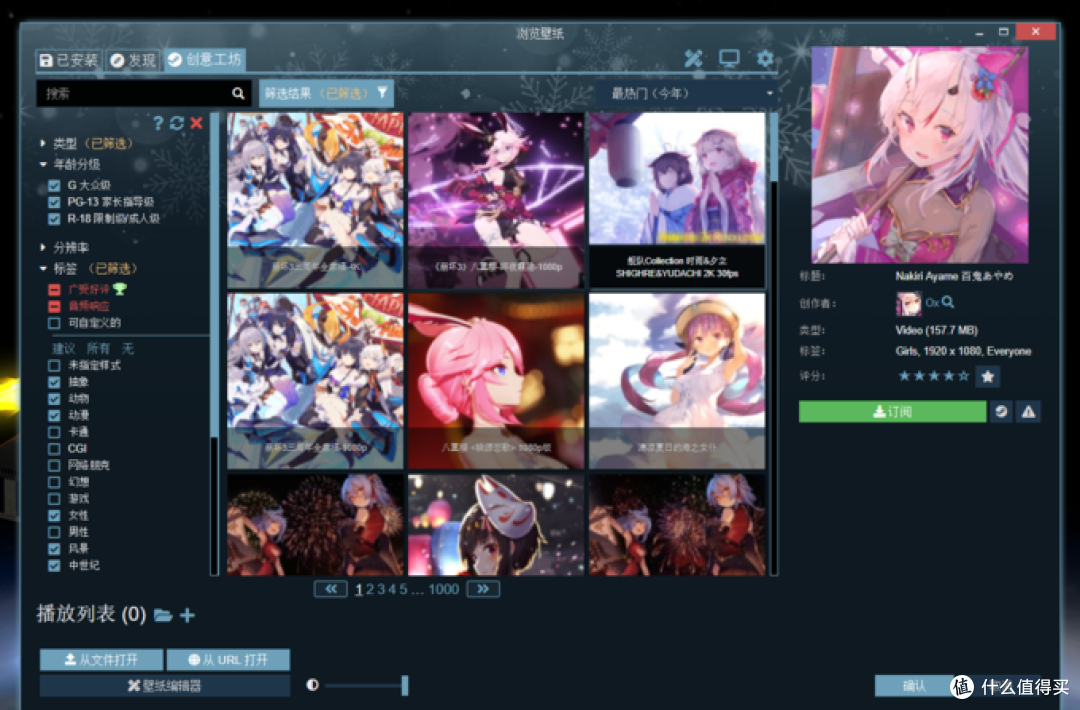Screen dimensions: 1080x710
Task: Report wallpaper with the warning triangle icon
Action: (1028, 412)
